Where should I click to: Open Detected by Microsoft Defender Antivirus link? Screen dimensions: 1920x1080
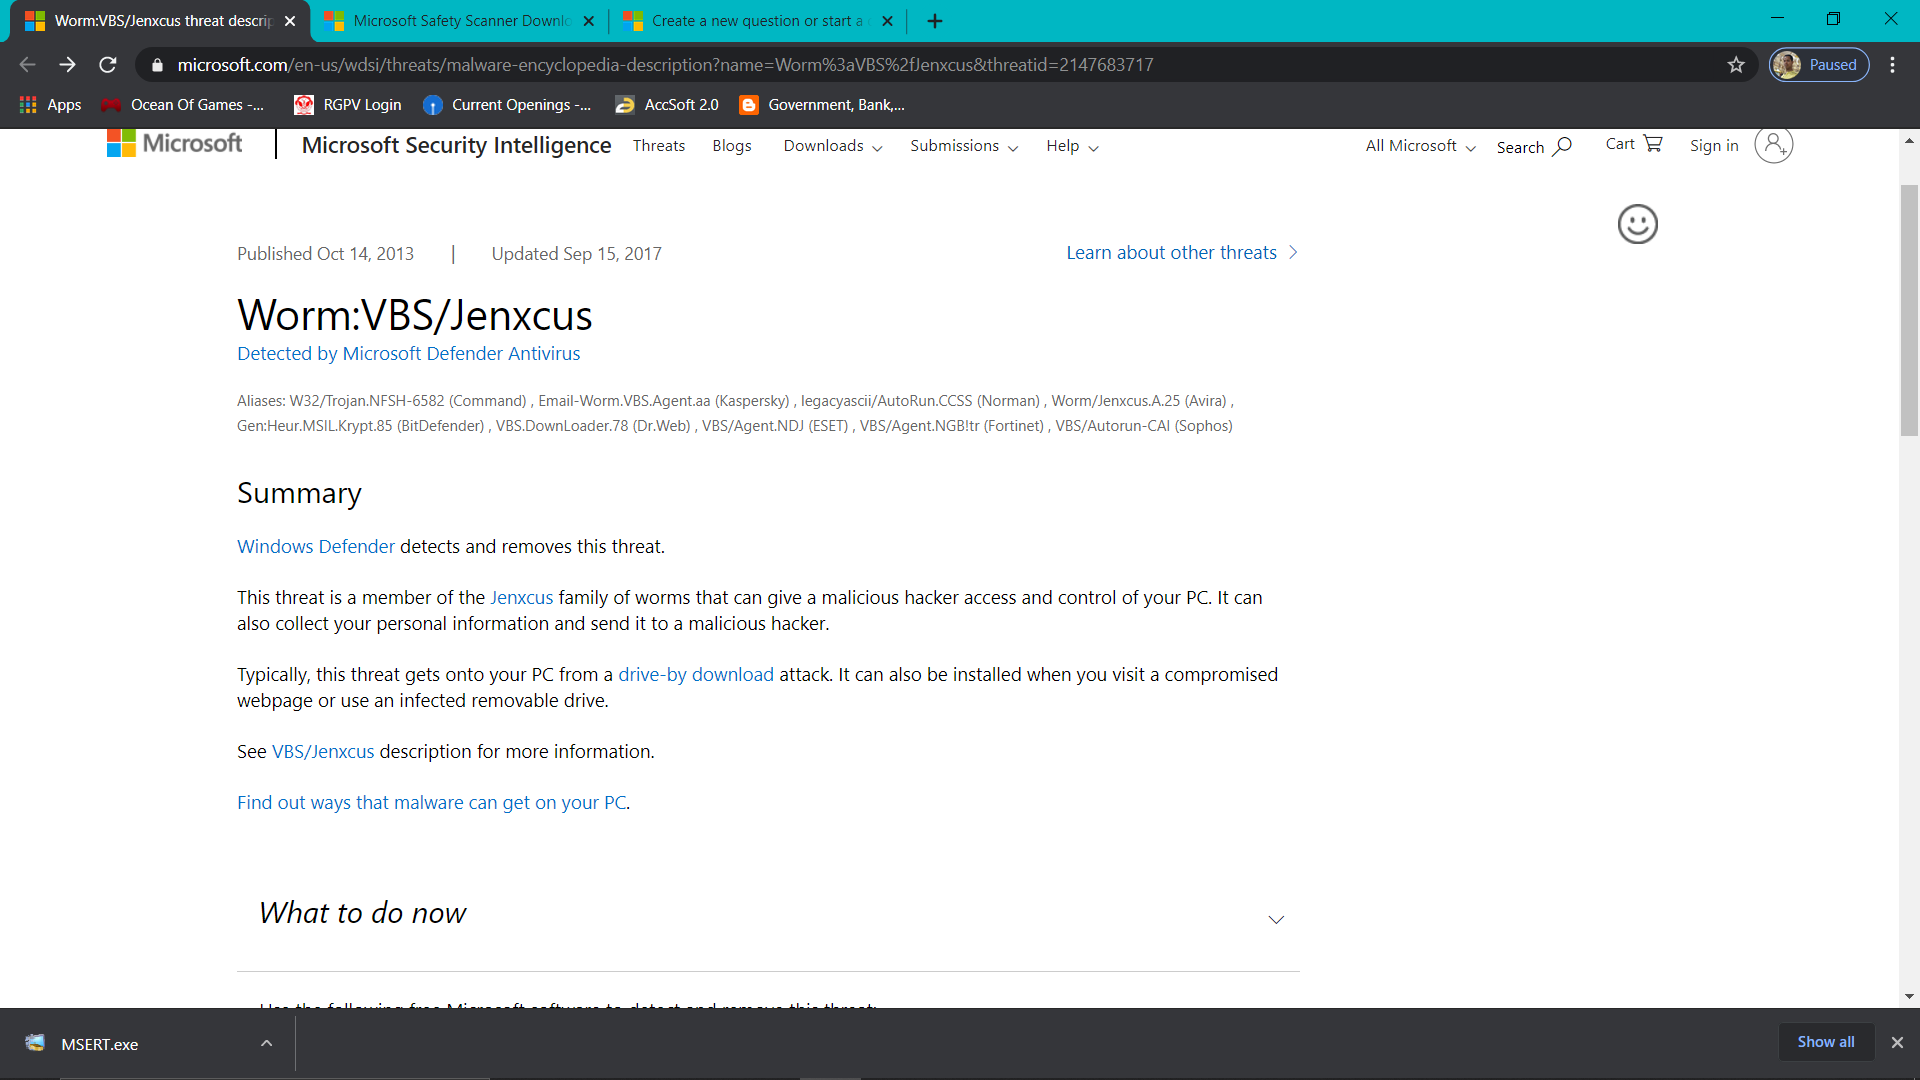(x=408, y=354)
